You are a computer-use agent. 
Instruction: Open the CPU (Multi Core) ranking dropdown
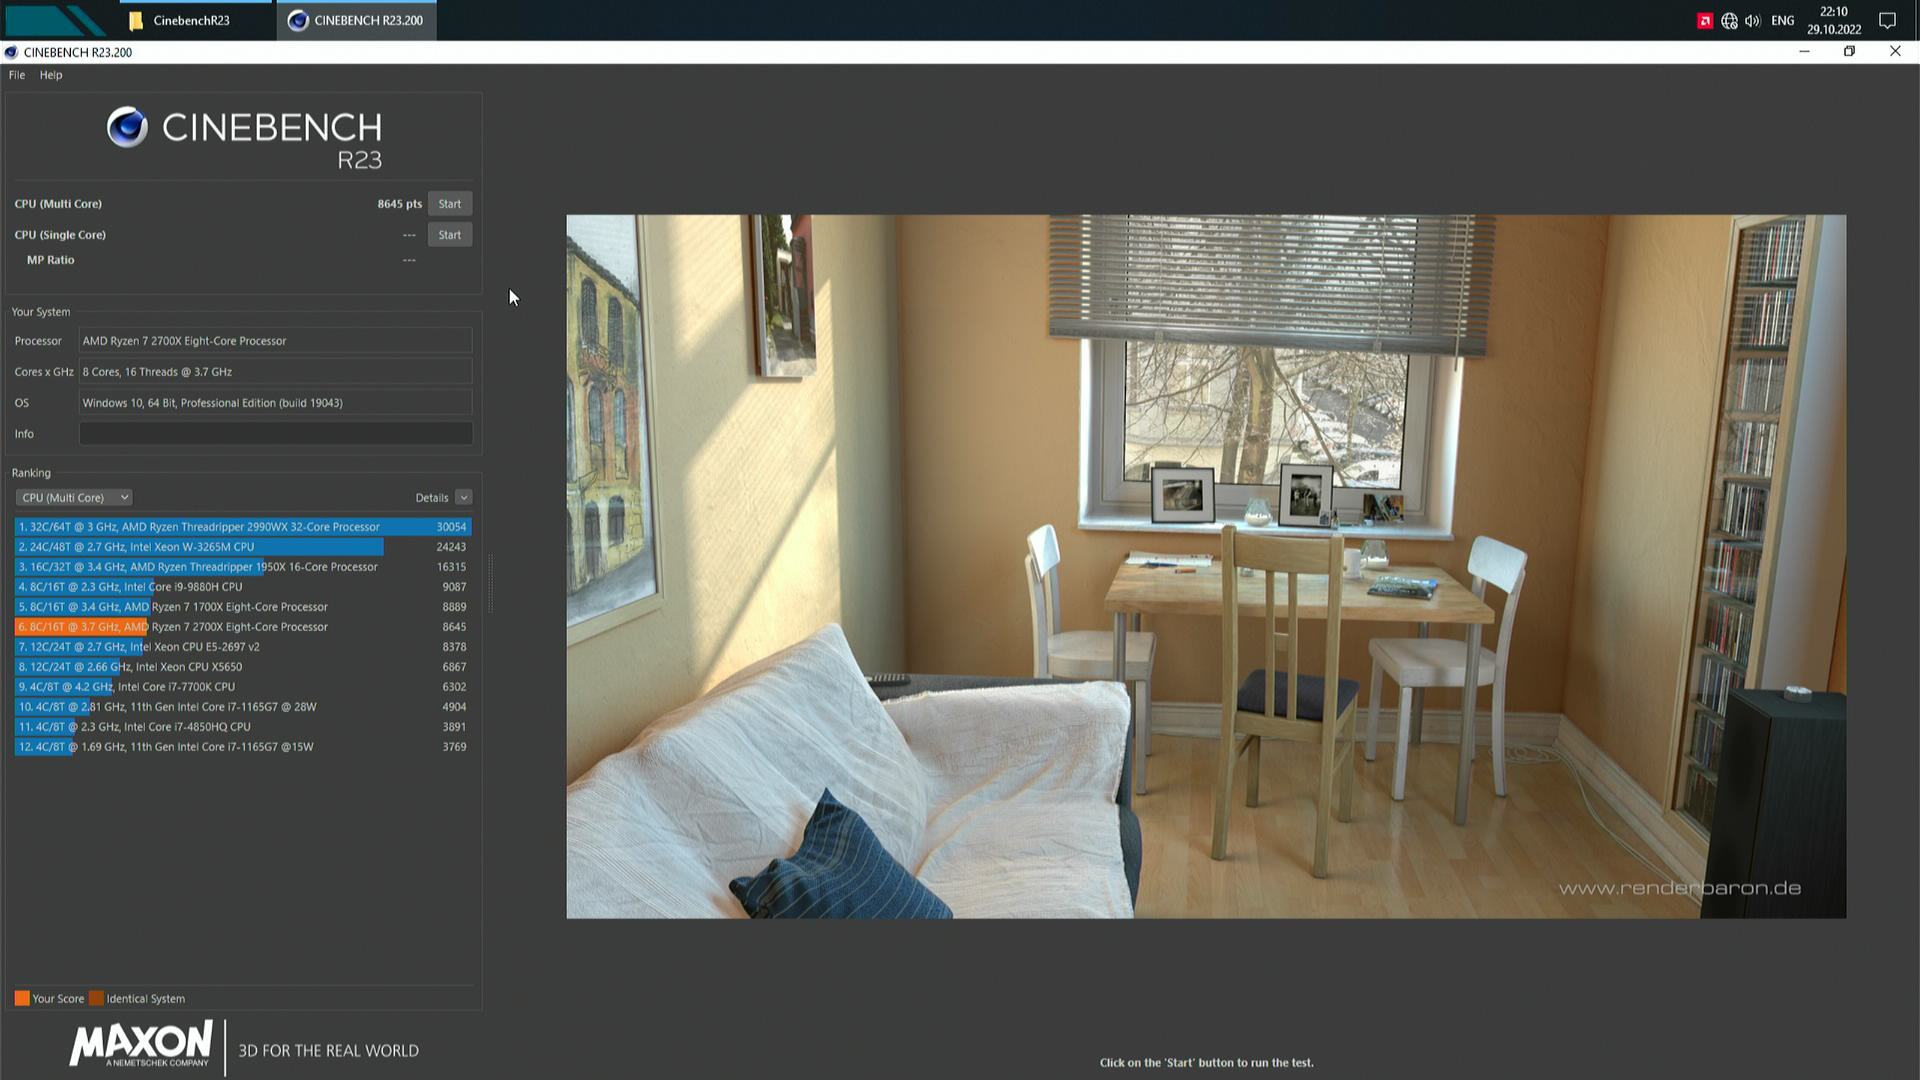[x=73, y=498]
